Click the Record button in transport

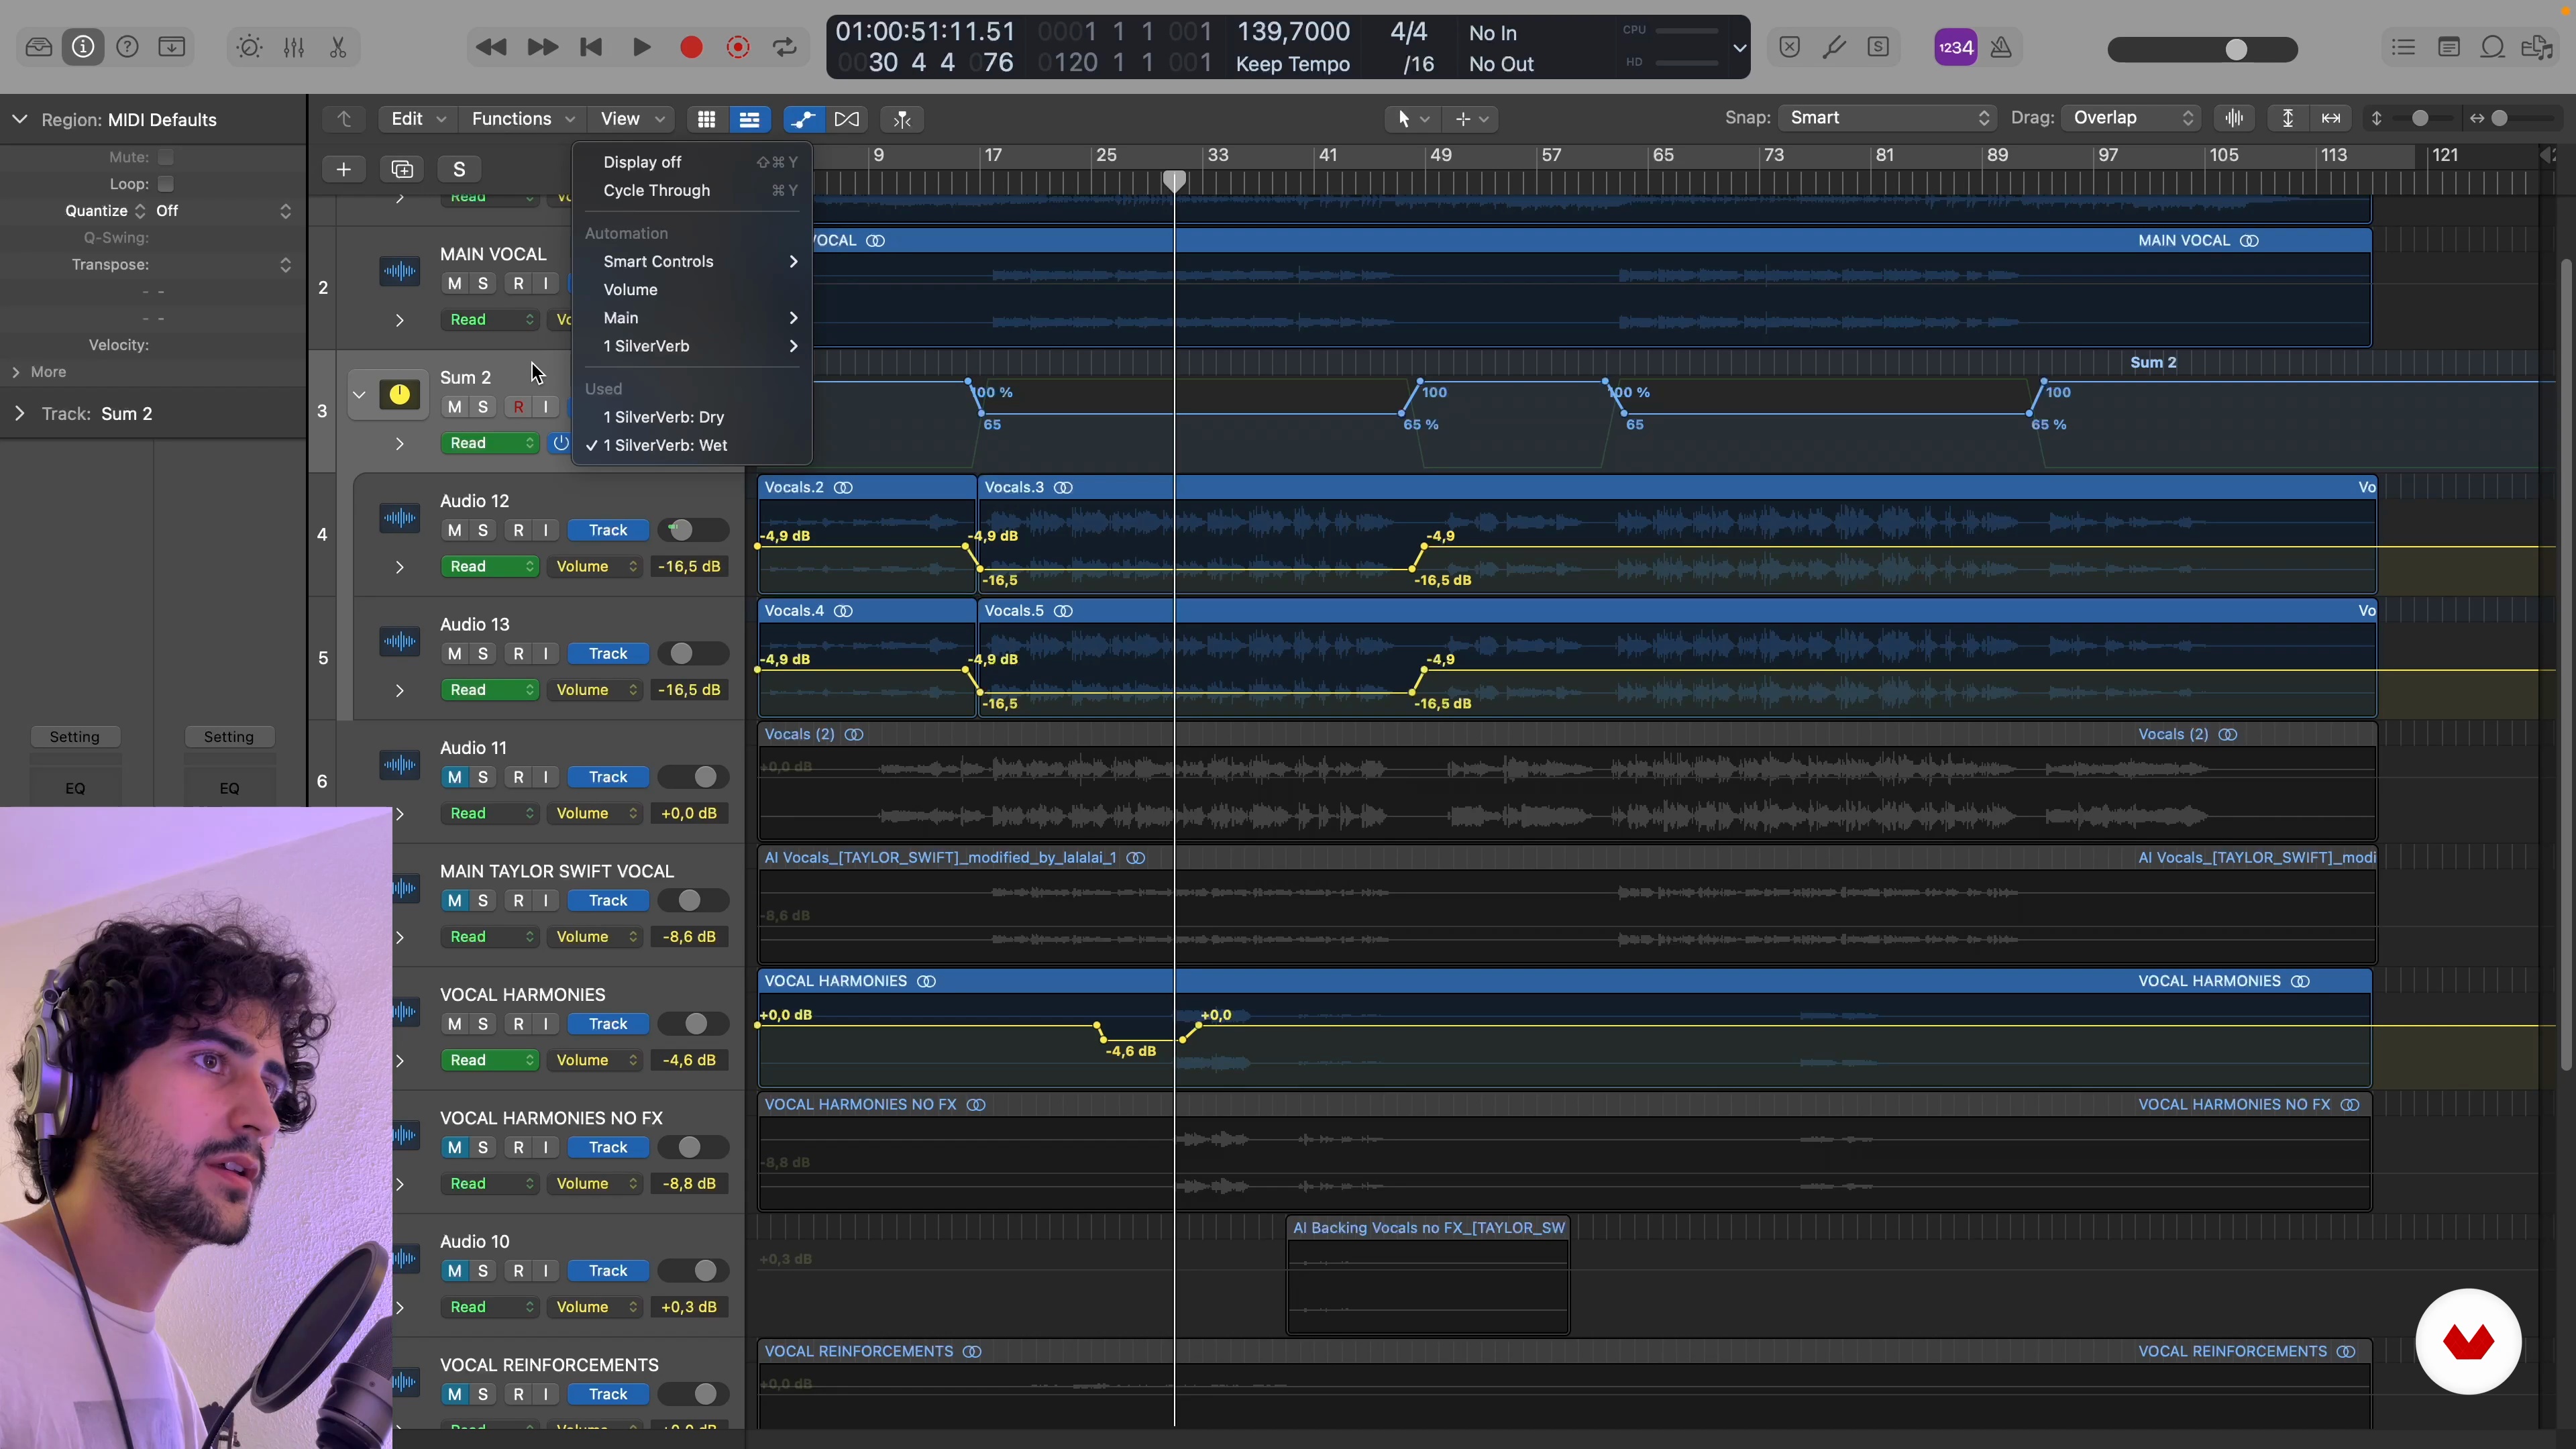691,47
